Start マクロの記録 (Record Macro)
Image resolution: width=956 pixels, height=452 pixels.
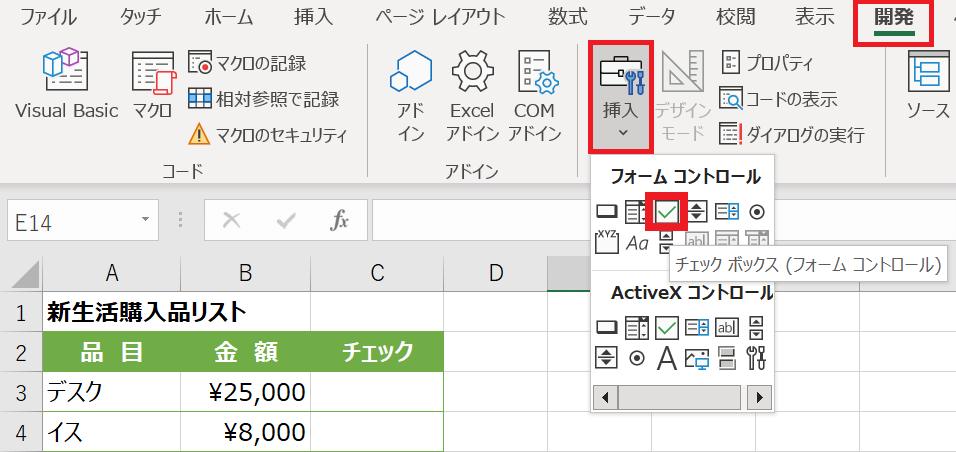coord(248,64)
